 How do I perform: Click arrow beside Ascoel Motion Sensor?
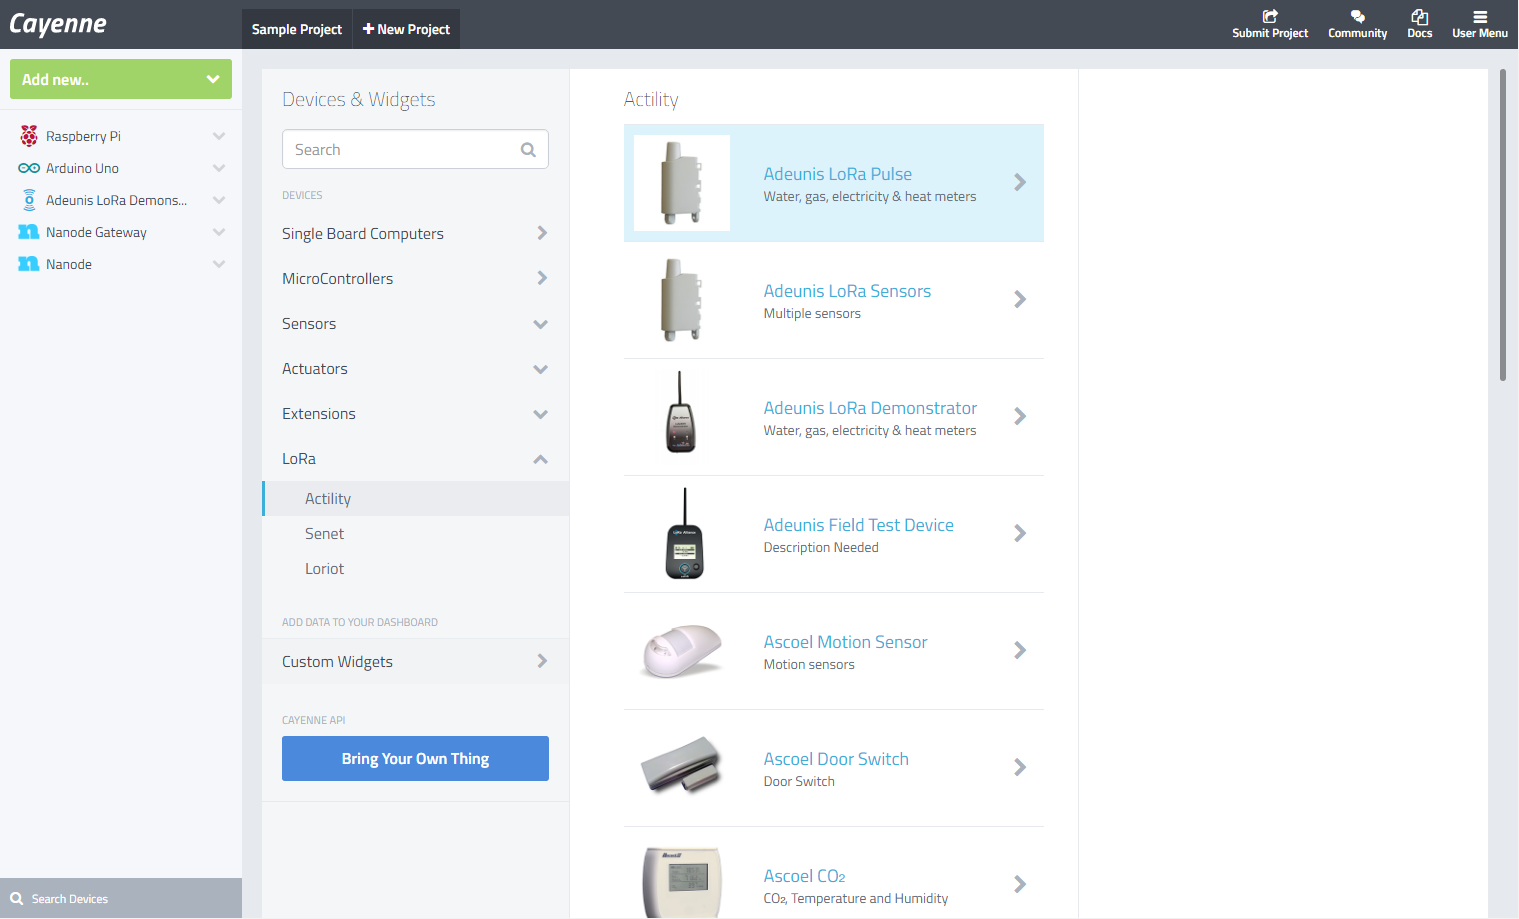1020,650
